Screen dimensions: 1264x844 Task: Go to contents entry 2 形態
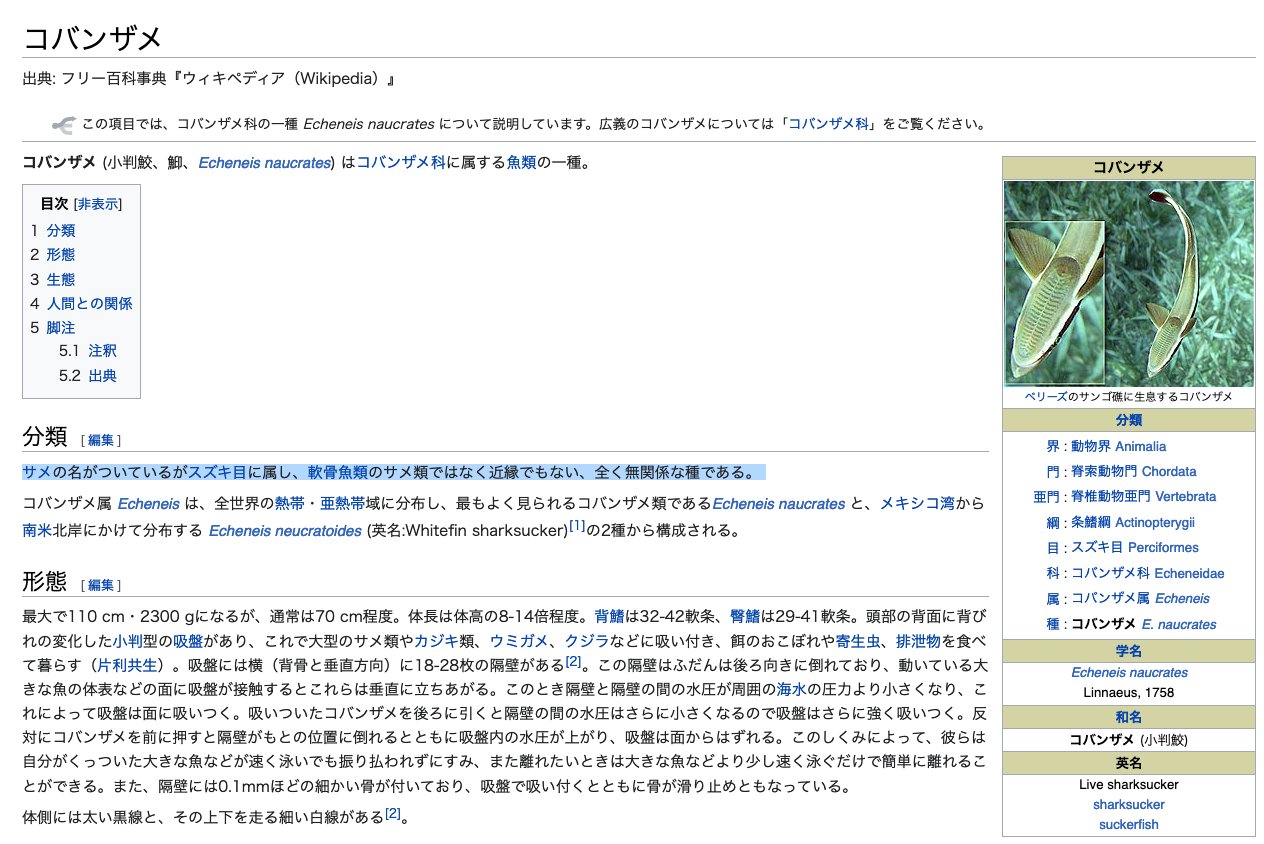click(60, 255)
